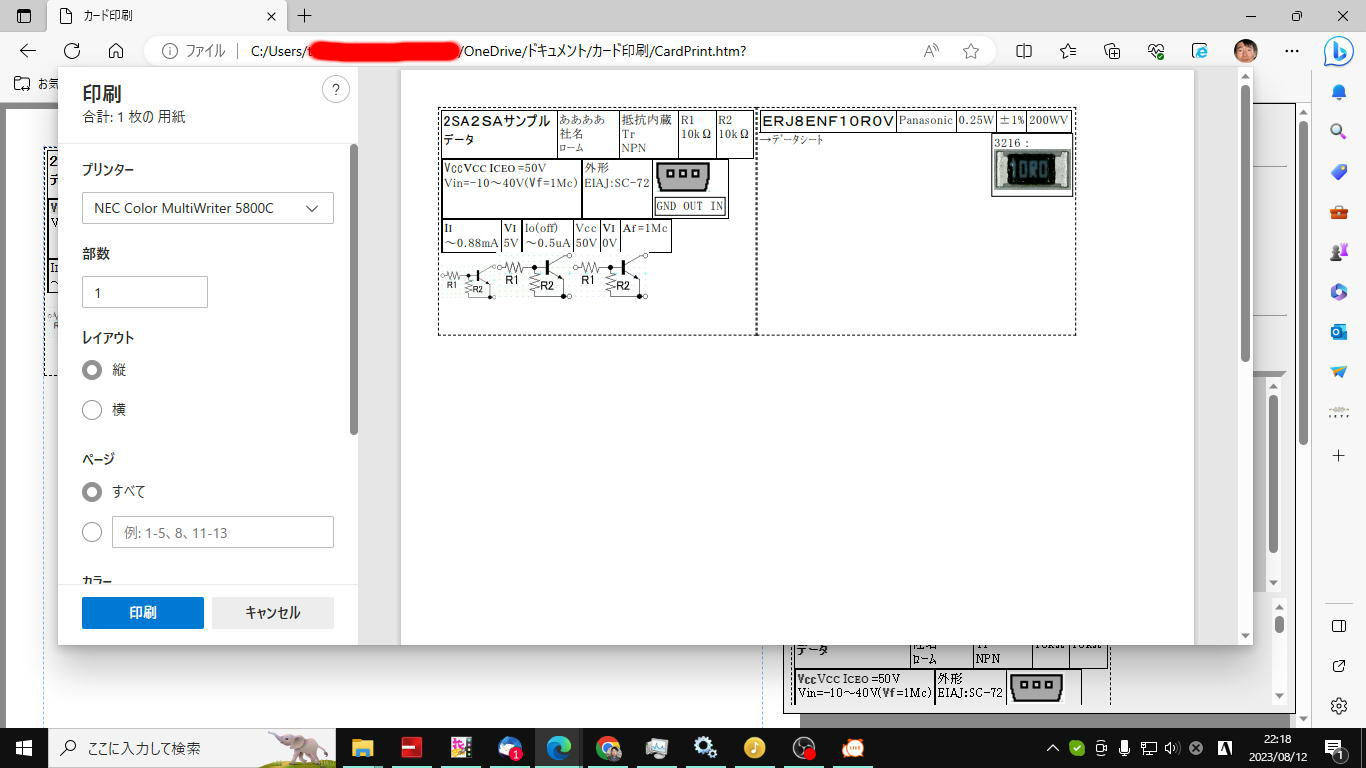Click the help question mark icon
This screenshot has height=768, width=1366.
pyautogui.click(x=336, y=90)
